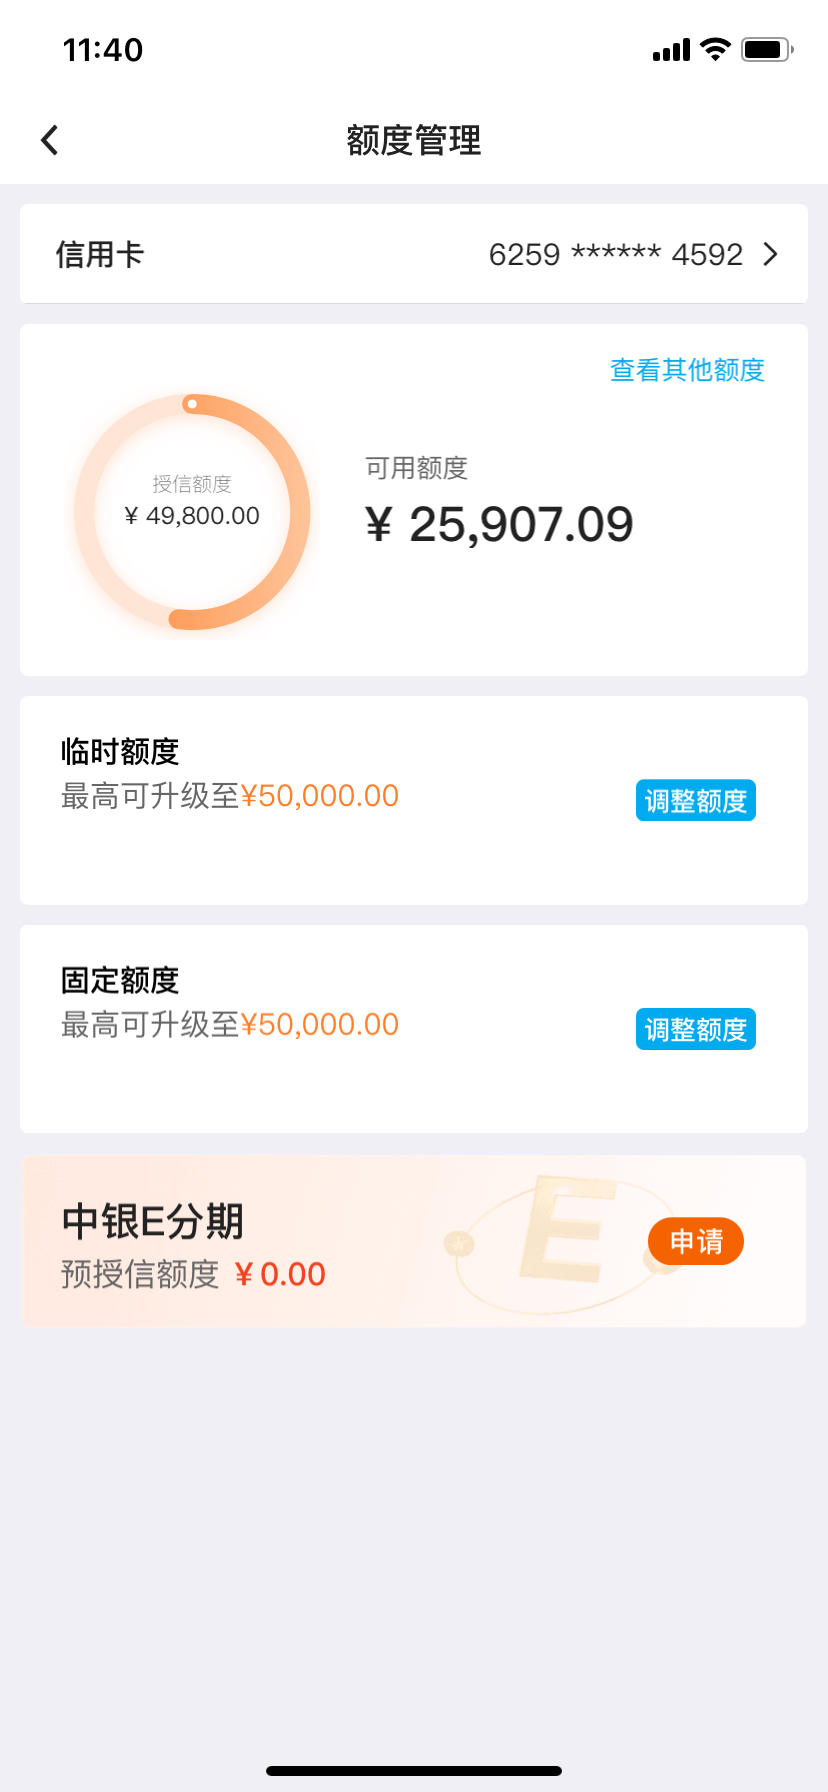Screen dimensions: 828x1792
Task: Tap the white dot on progress ring
Action: (192, 404)
